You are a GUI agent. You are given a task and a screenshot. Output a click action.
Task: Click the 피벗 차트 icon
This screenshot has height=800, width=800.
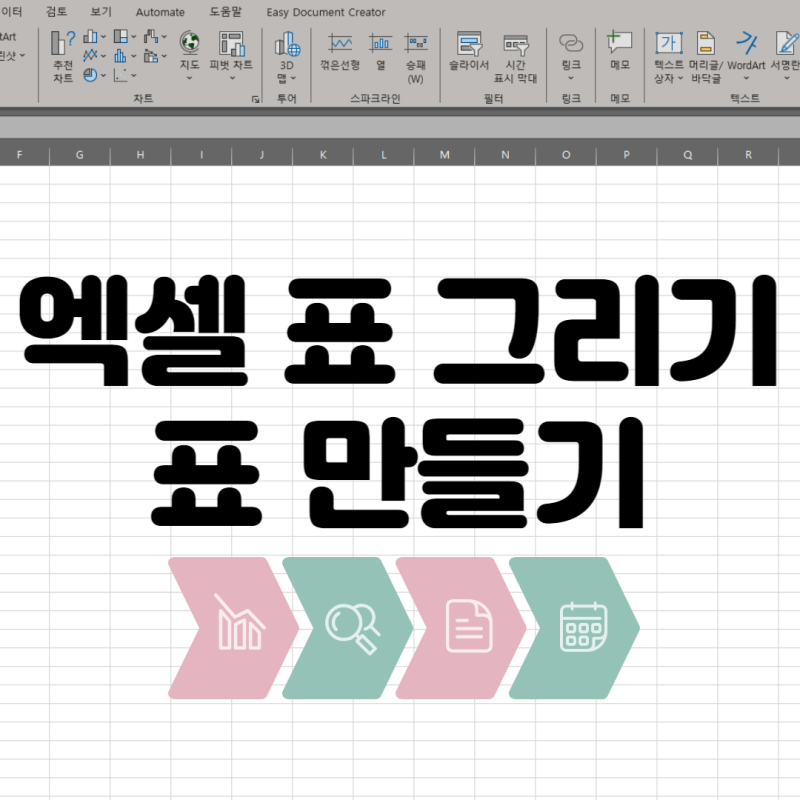232,43
